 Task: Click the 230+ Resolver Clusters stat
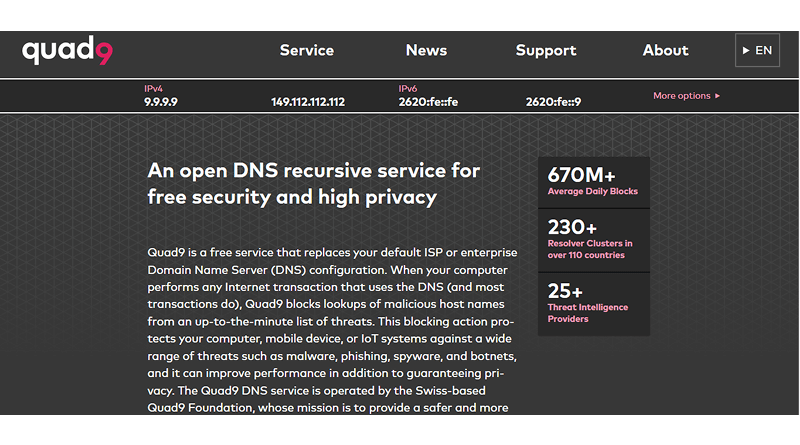pos(593,240)
